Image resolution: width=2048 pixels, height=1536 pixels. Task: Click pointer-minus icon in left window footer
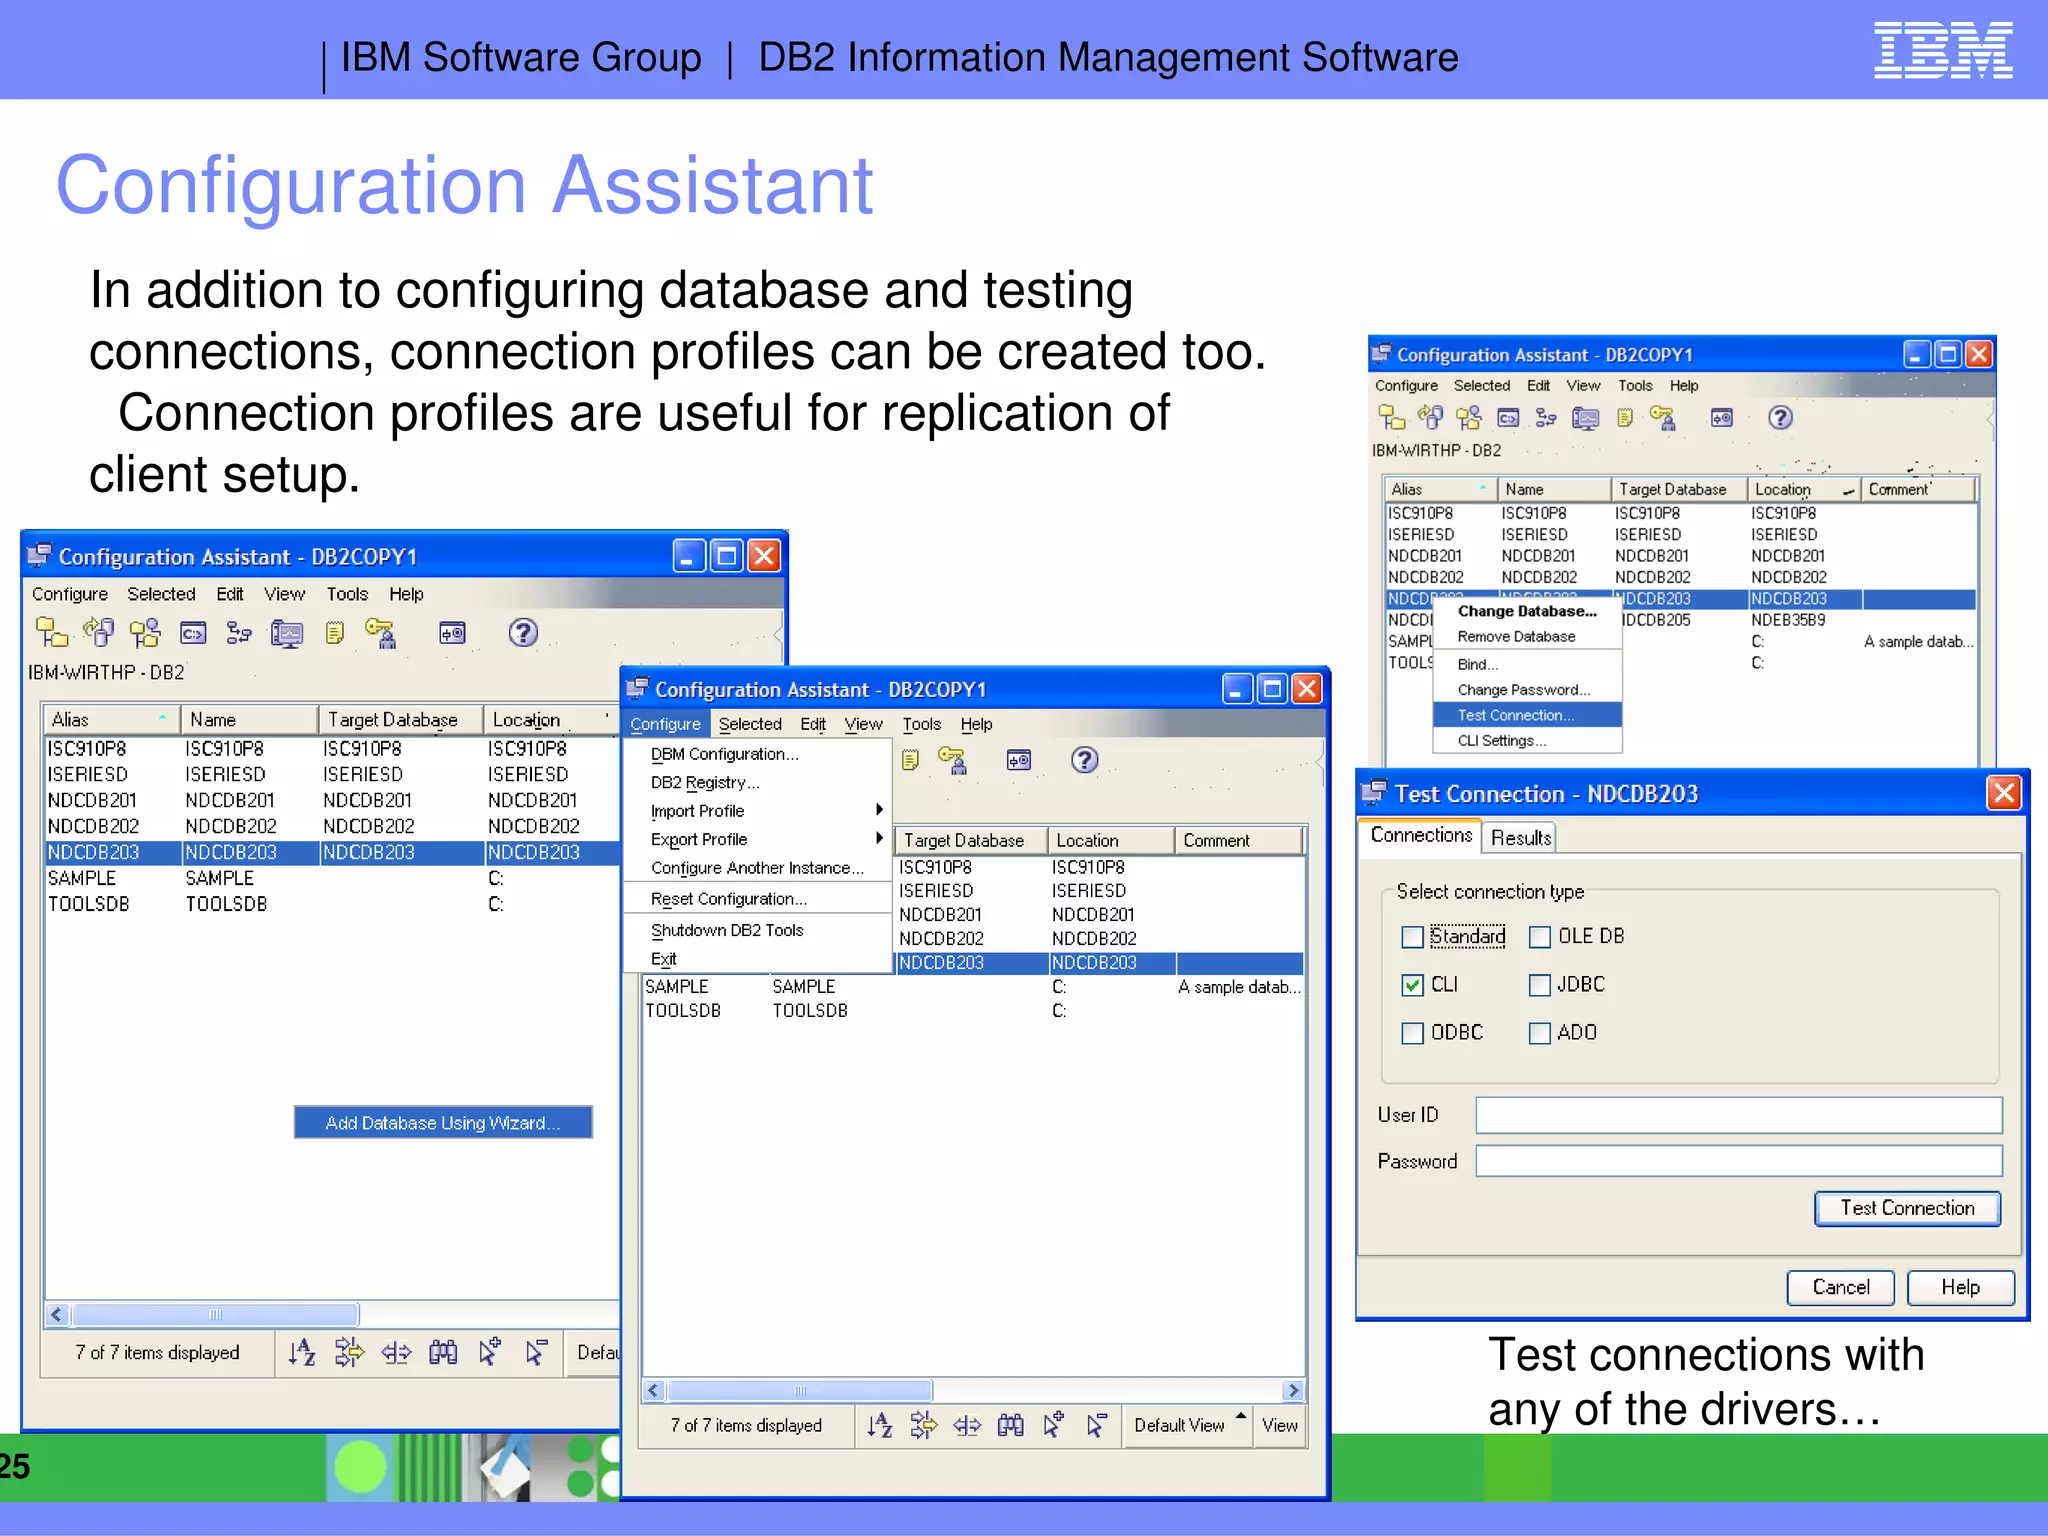pyautogui.click(x=536, y=1353)
